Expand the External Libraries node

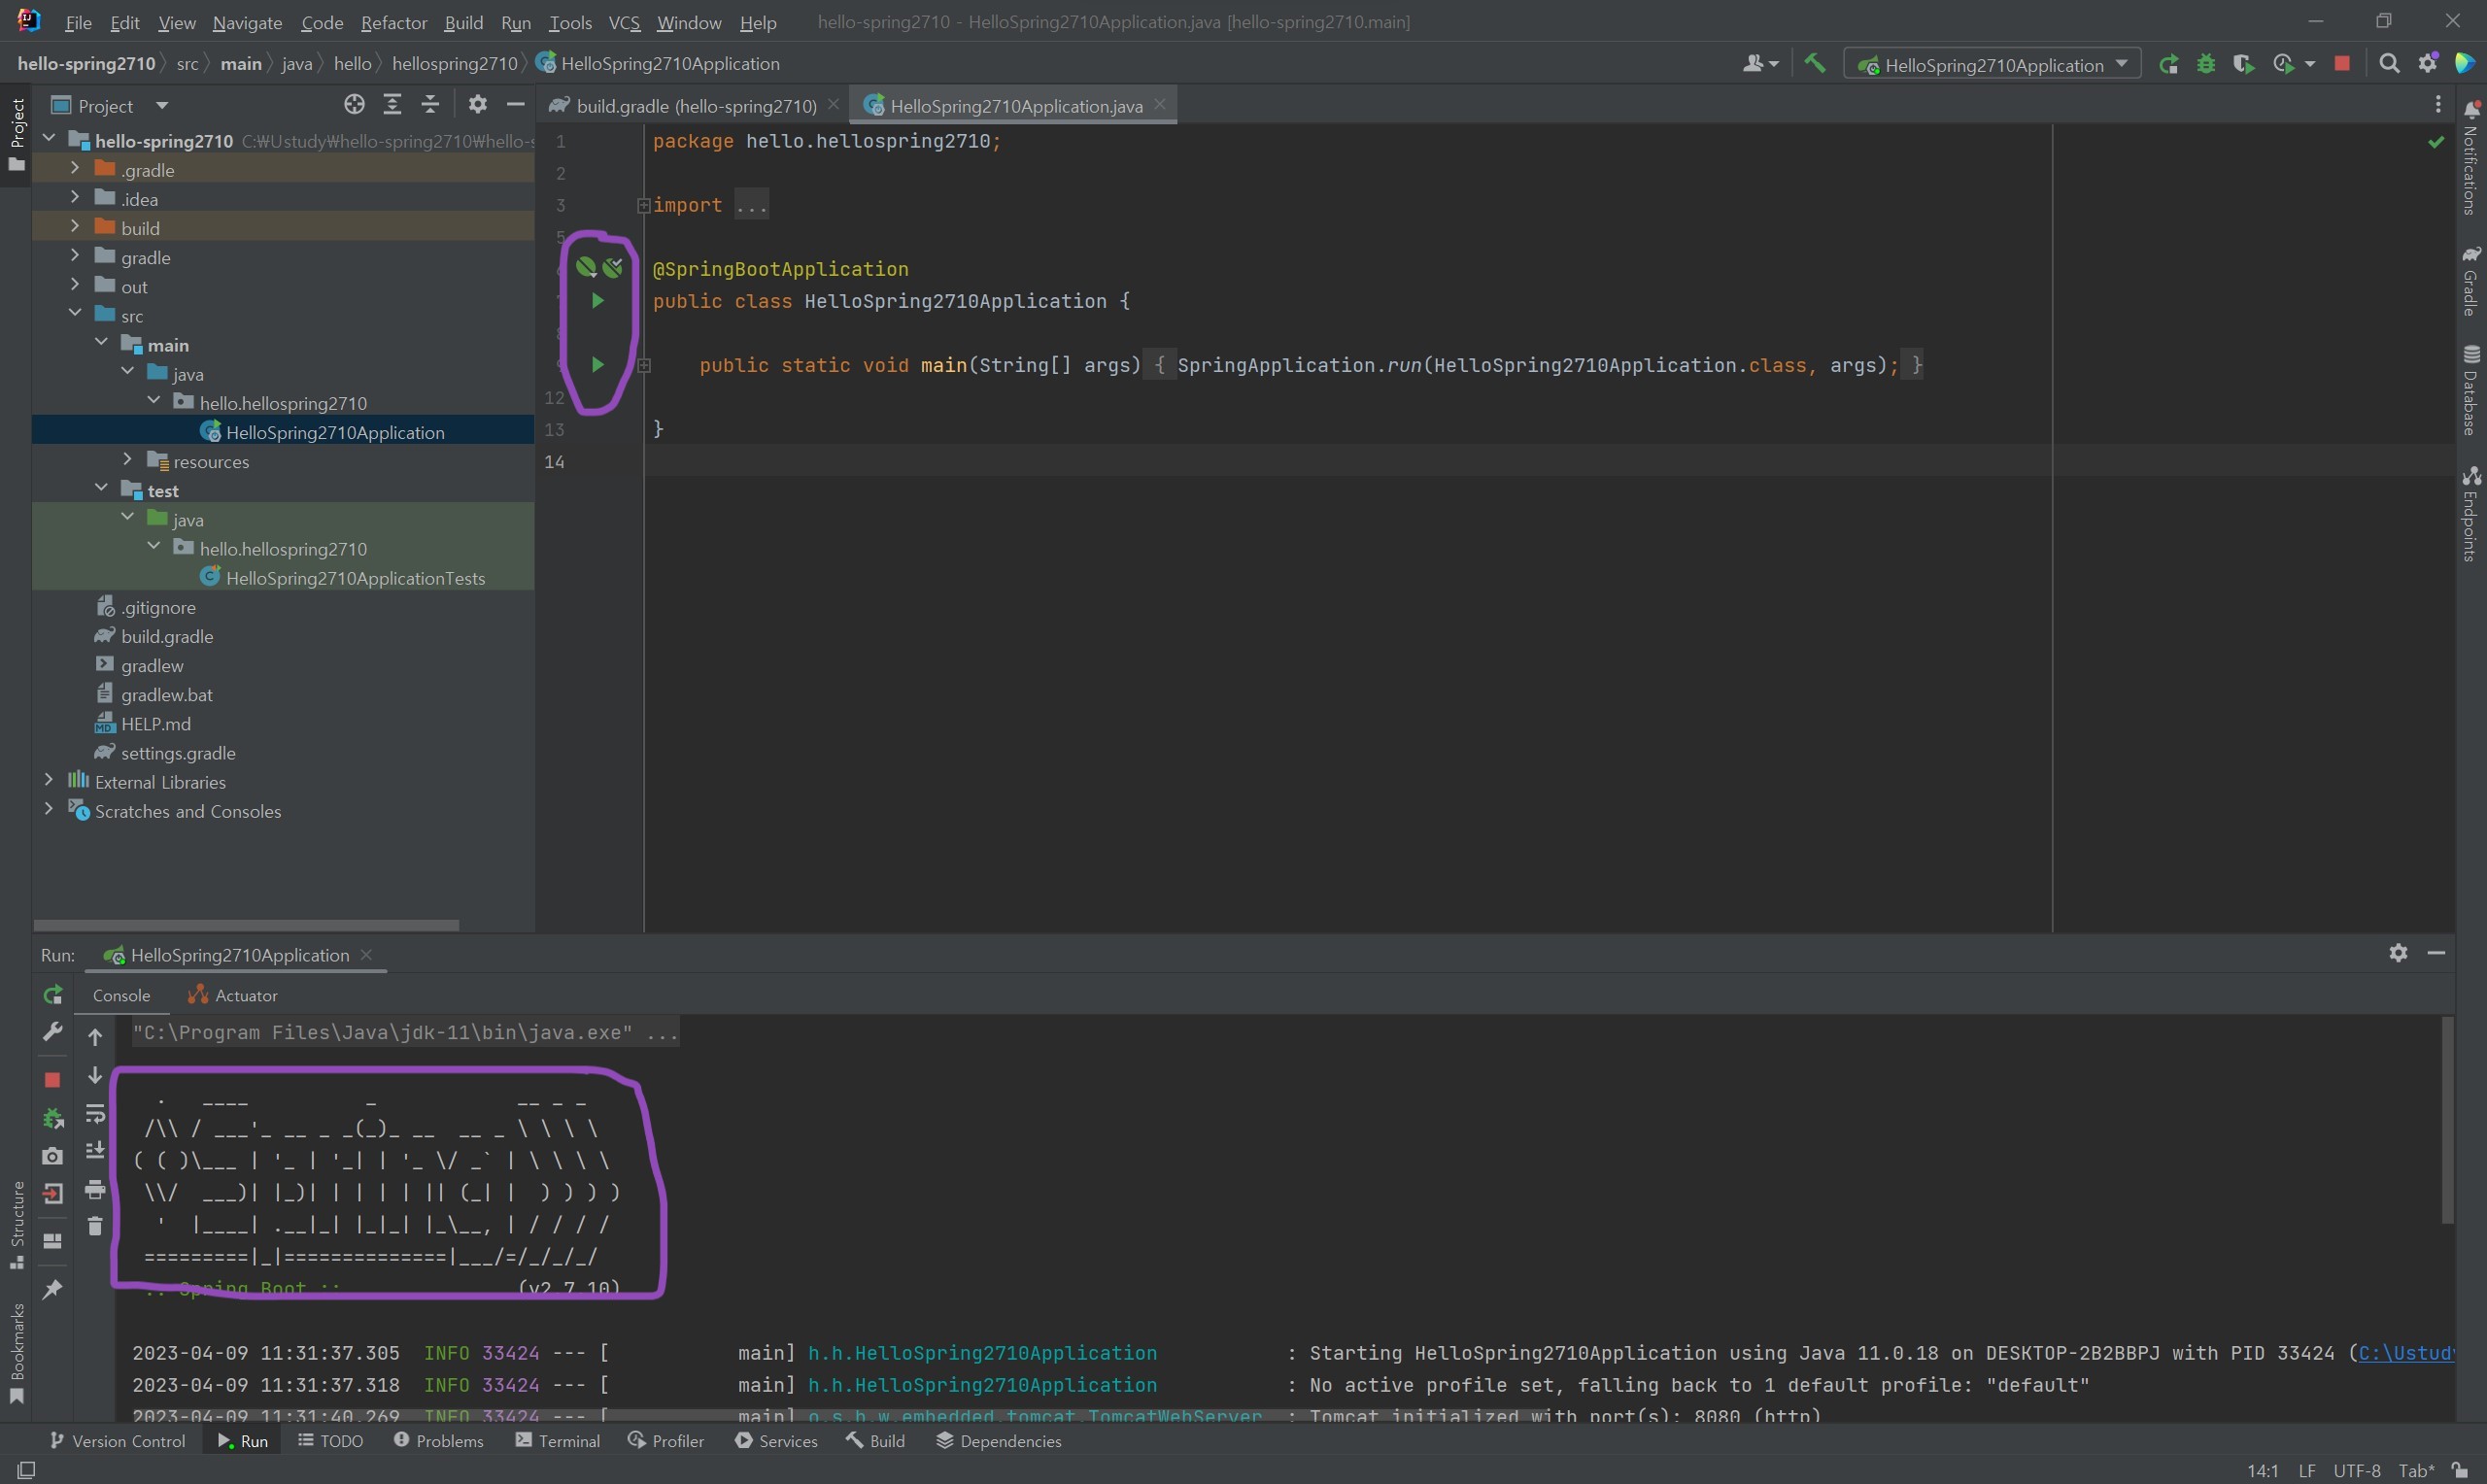coord(49,780)
